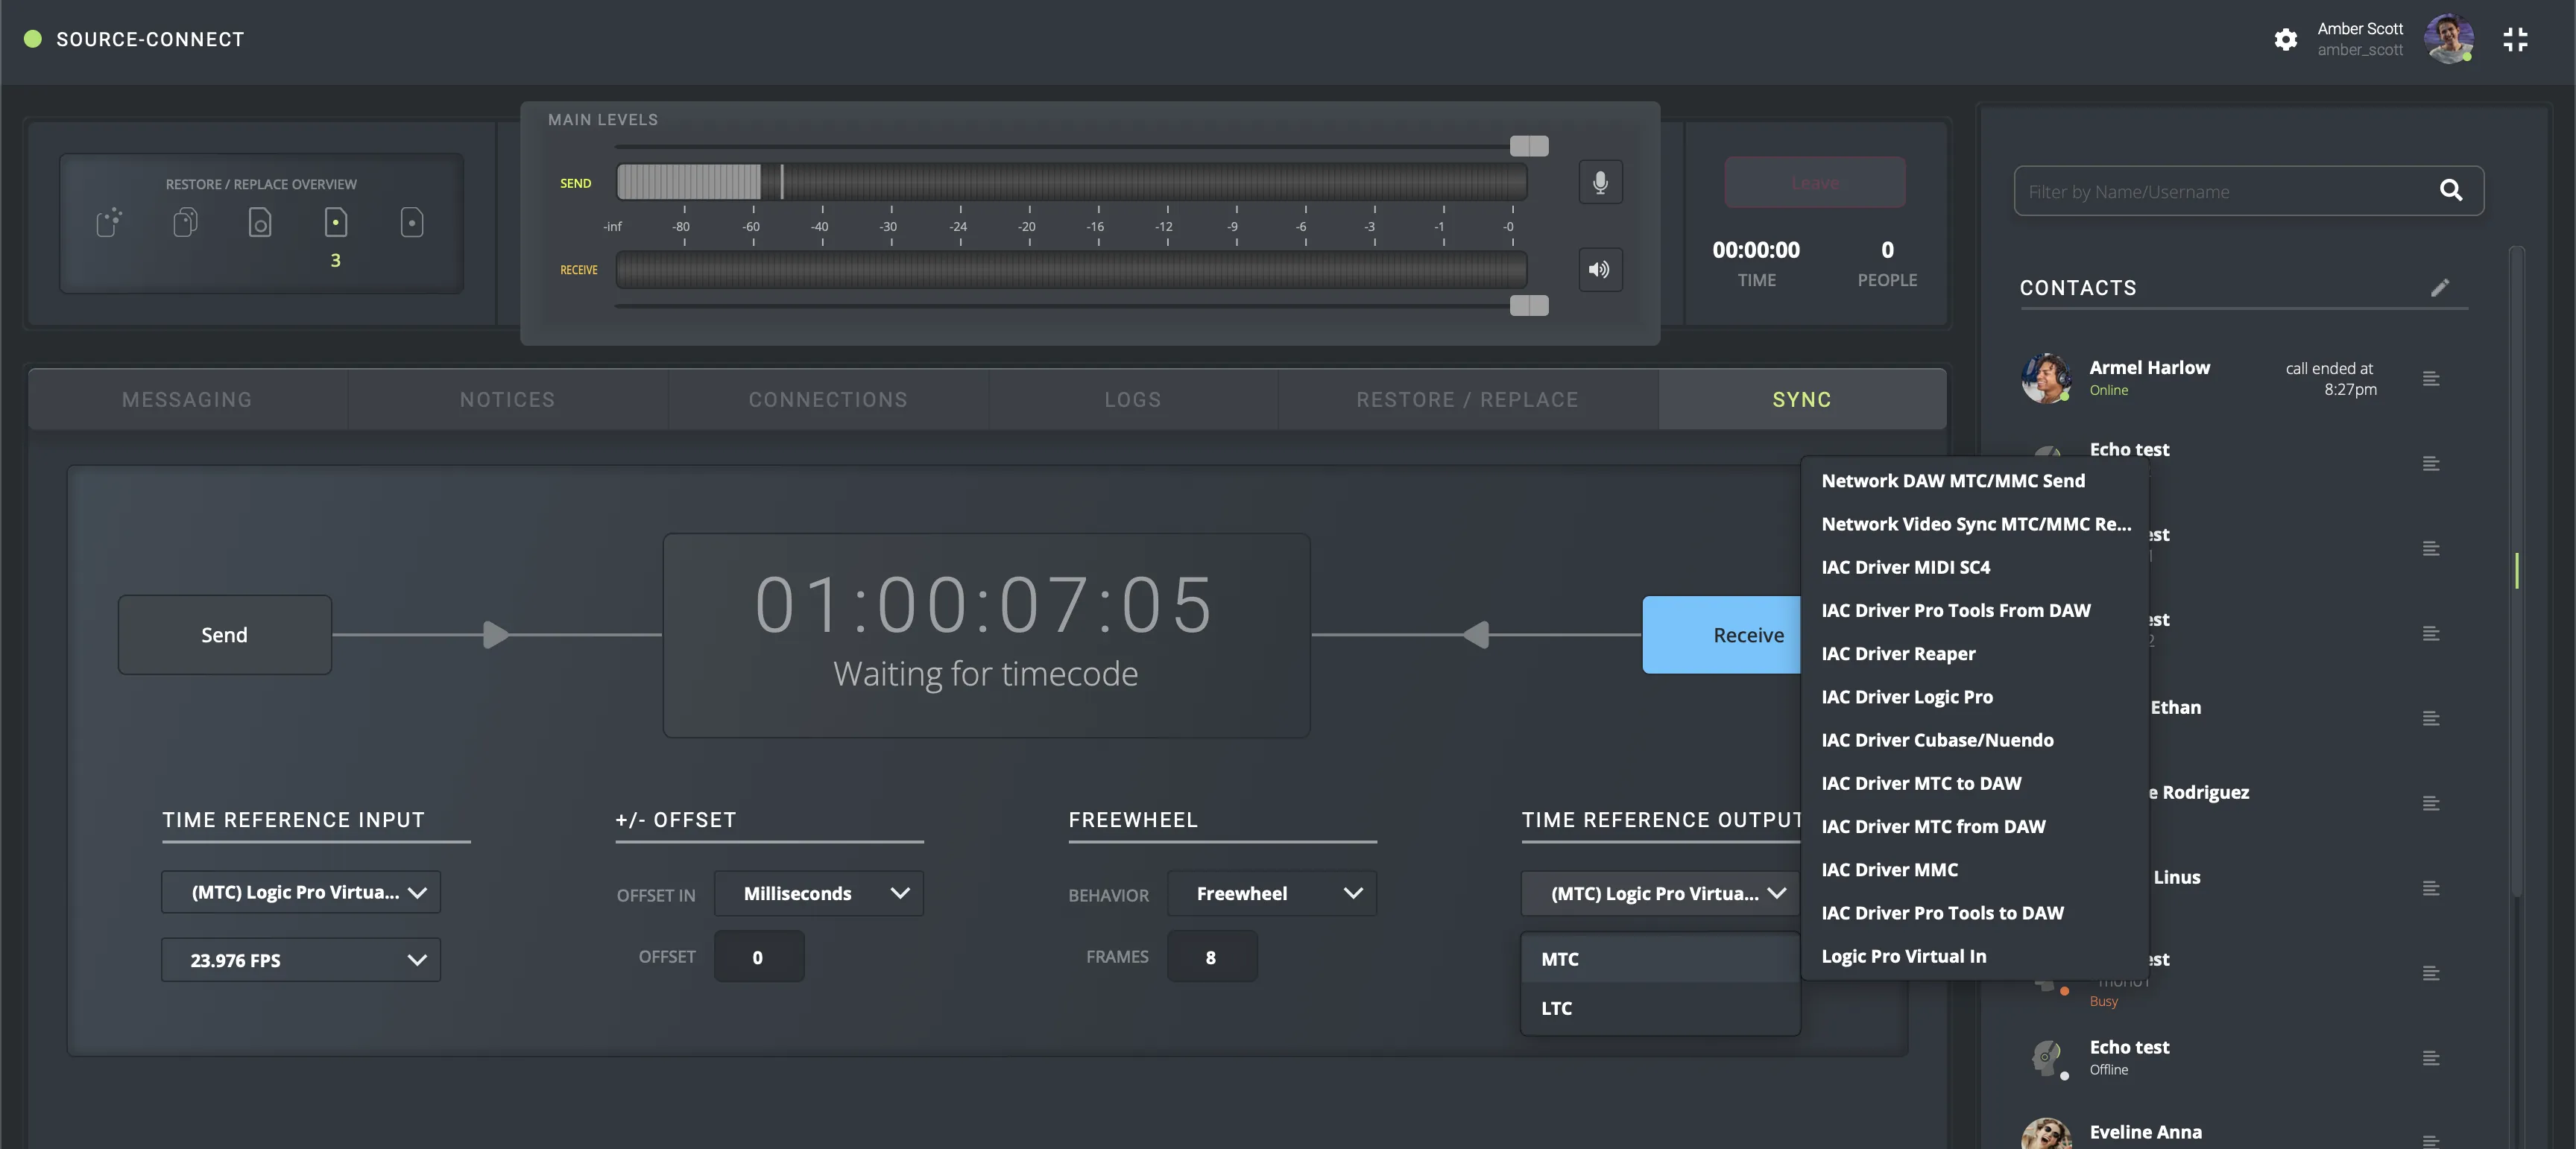Screen dimensions: 2576x1149
Task: Open the Connections tab
Action: point(828,399)
